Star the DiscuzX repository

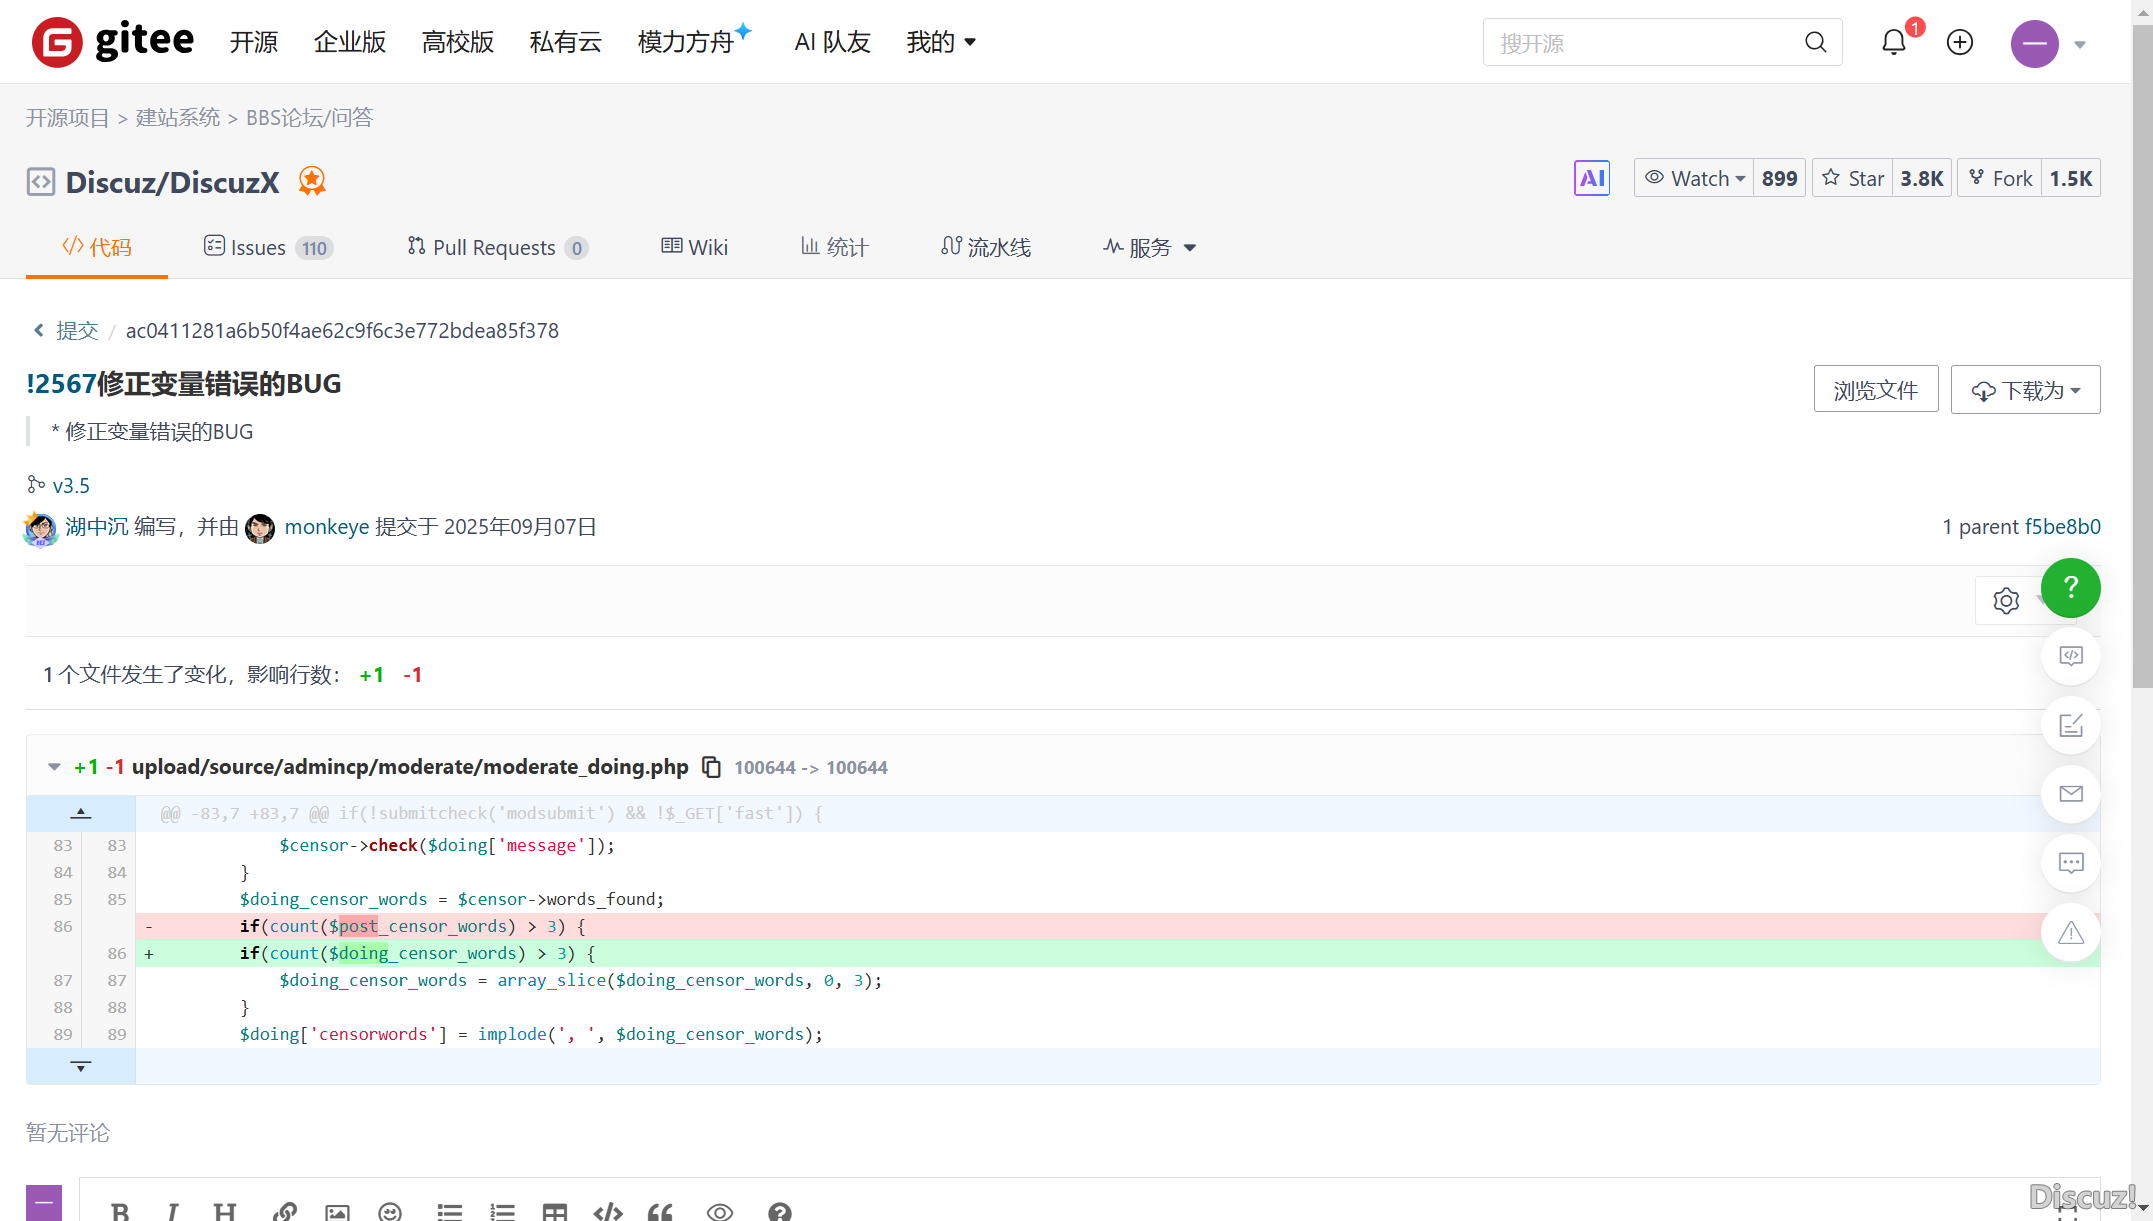pos(1853,178)
